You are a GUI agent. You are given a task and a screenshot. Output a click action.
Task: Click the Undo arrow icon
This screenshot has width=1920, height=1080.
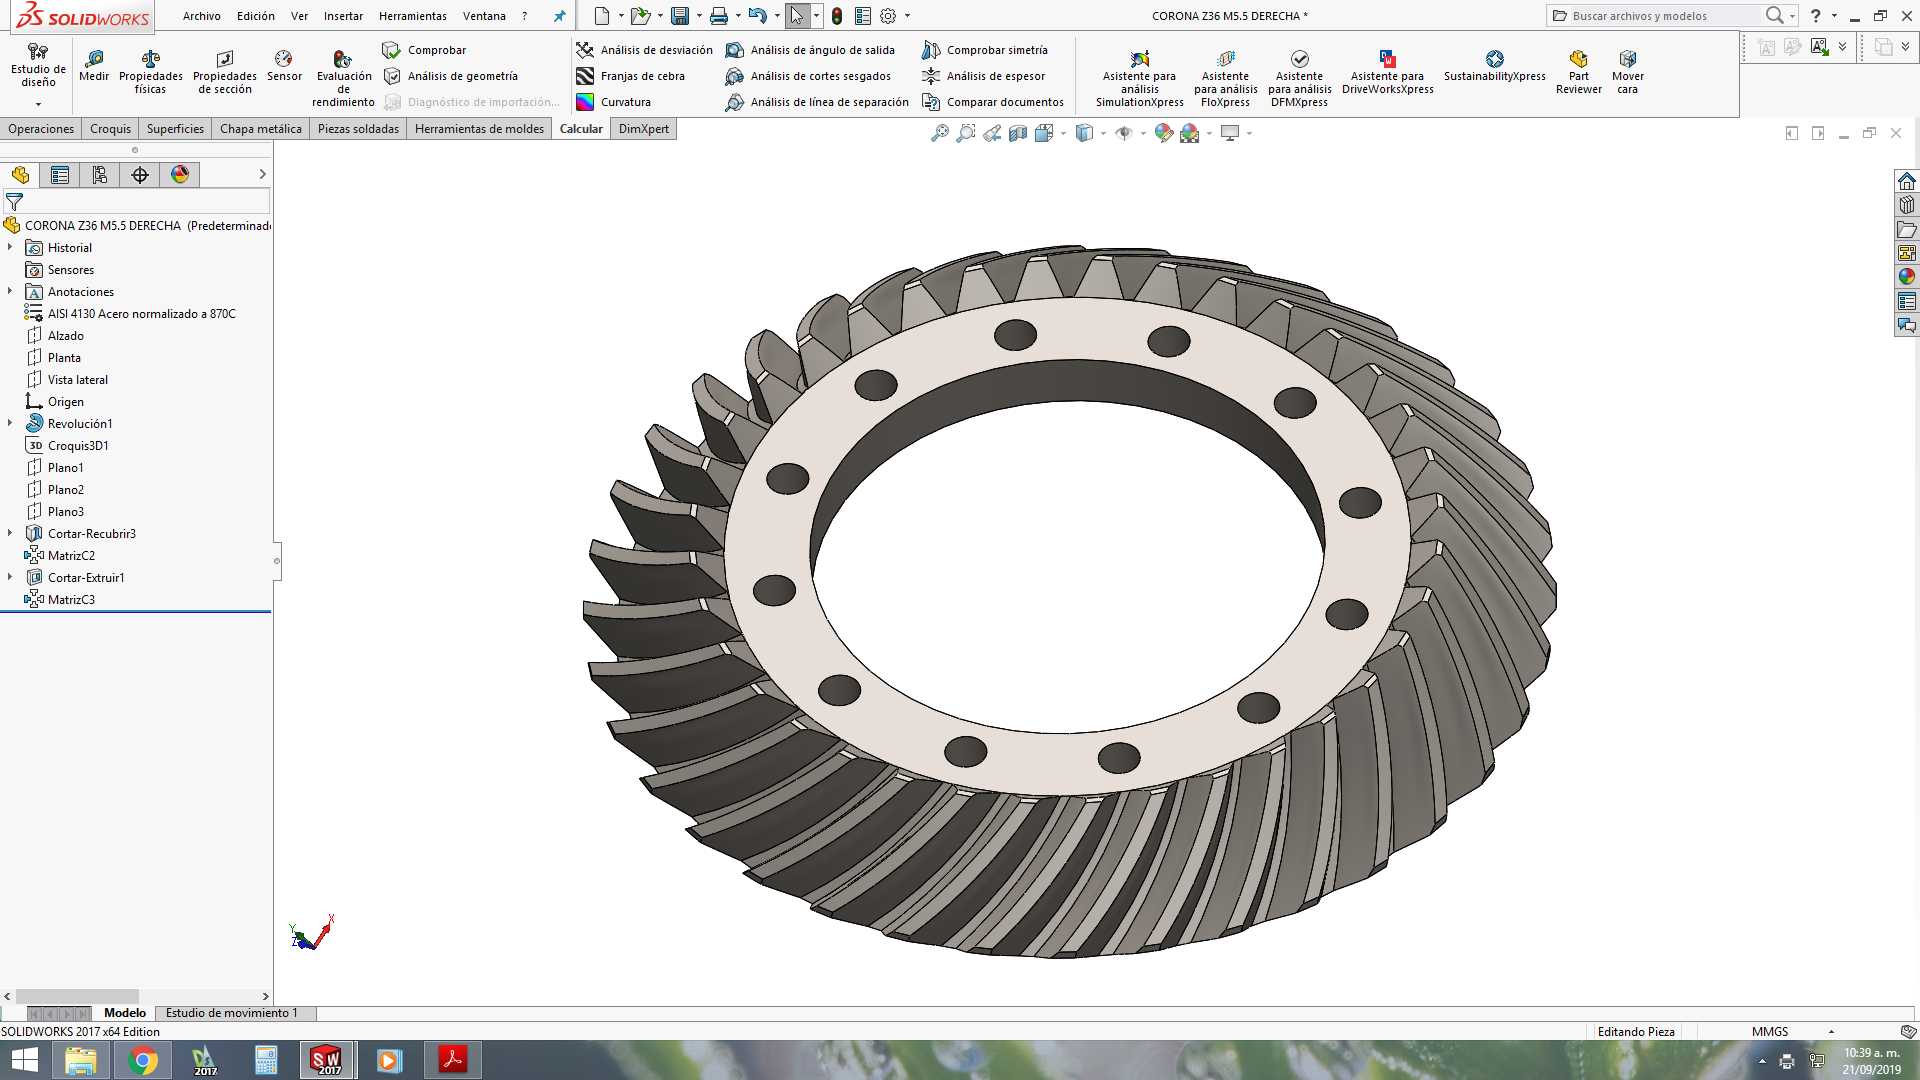(757, 16)
